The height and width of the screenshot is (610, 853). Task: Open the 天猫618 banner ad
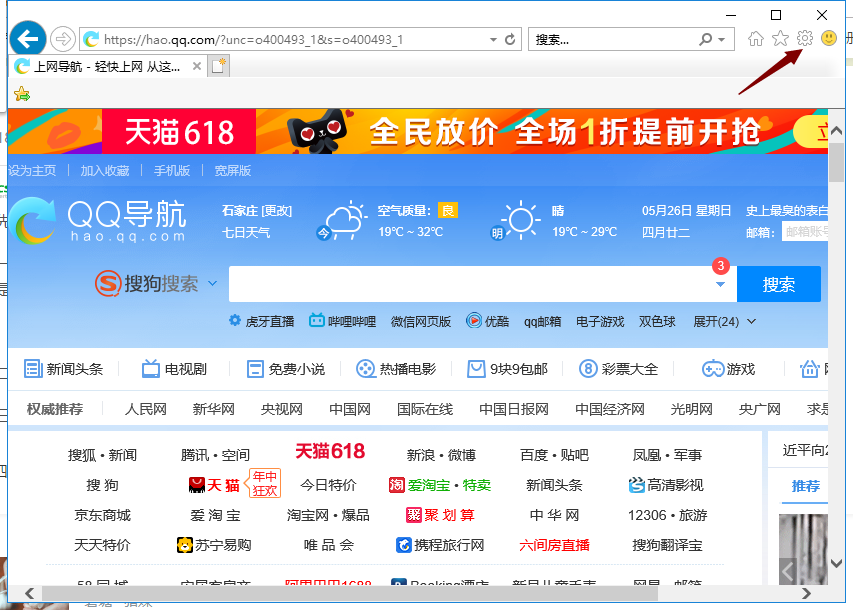418,131
